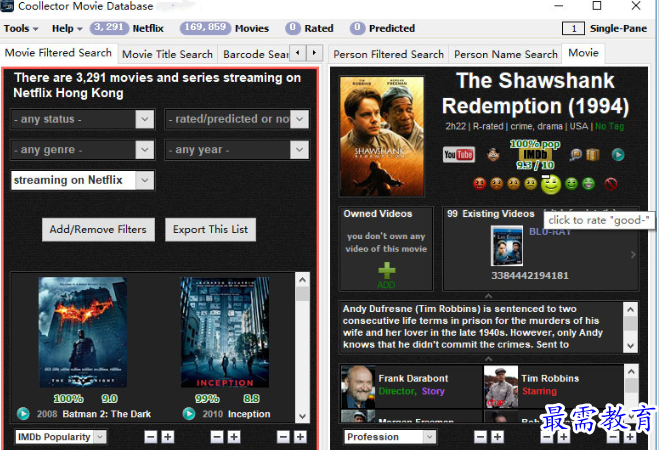The height and width of the screenshot is (450, 664).
Task: Switch to Person Name Search tab
Action: tap(506, 55)
